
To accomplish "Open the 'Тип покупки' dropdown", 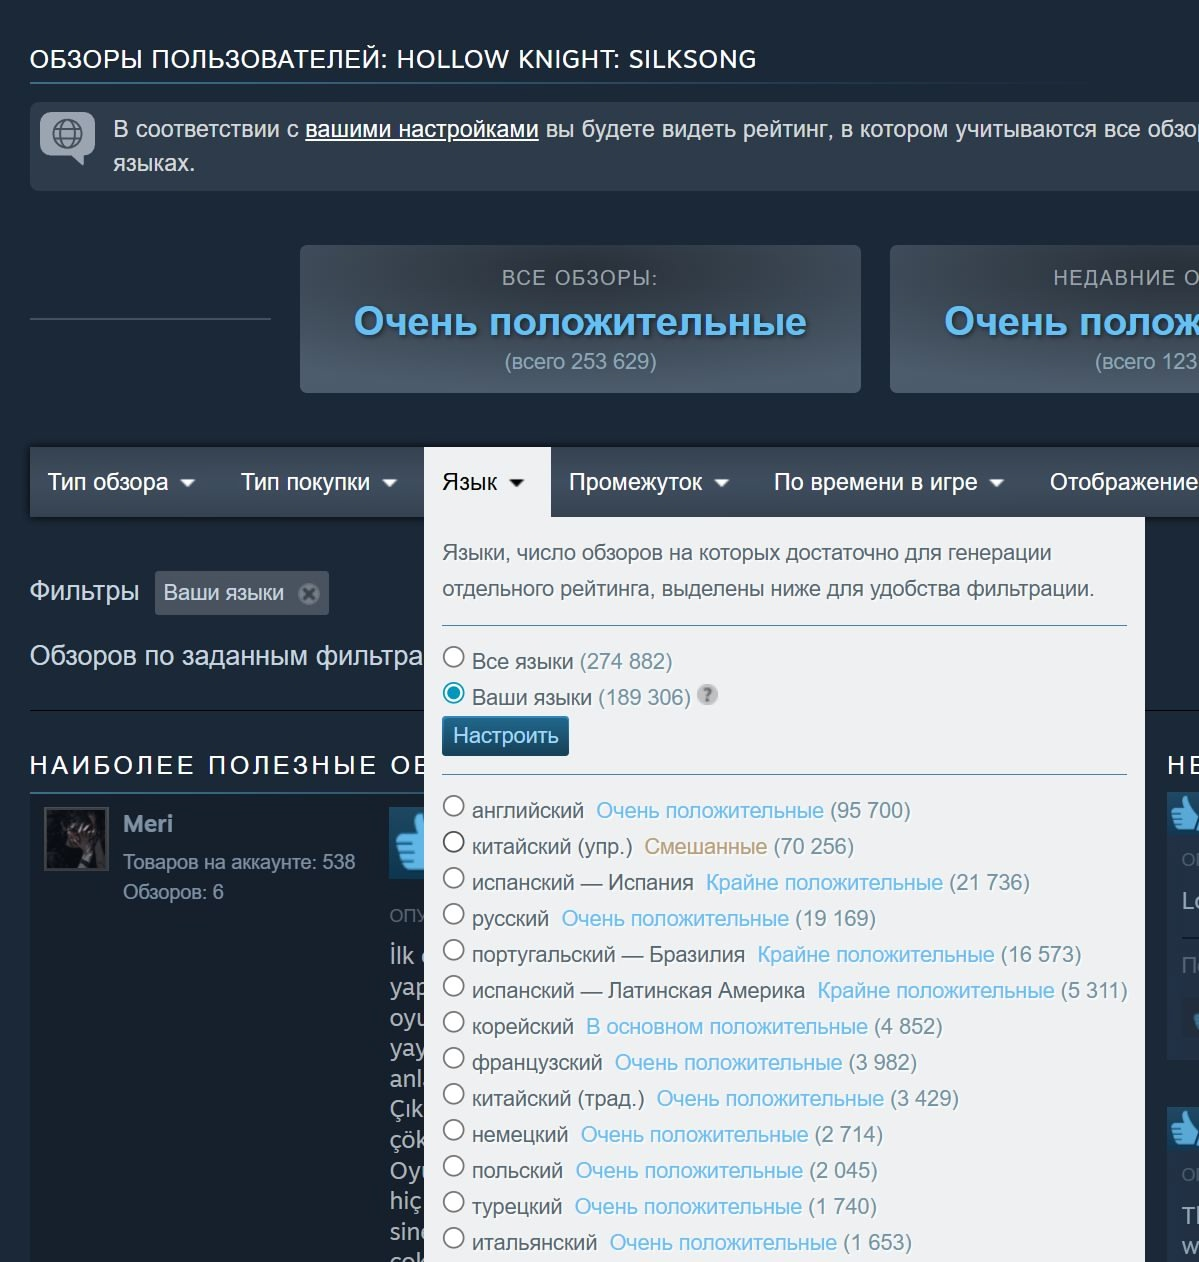I will [319, 482].
